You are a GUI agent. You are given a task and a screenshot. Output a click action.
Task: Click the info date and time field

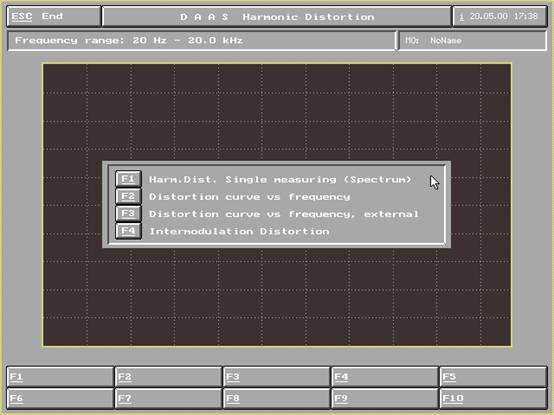[500, 16]
